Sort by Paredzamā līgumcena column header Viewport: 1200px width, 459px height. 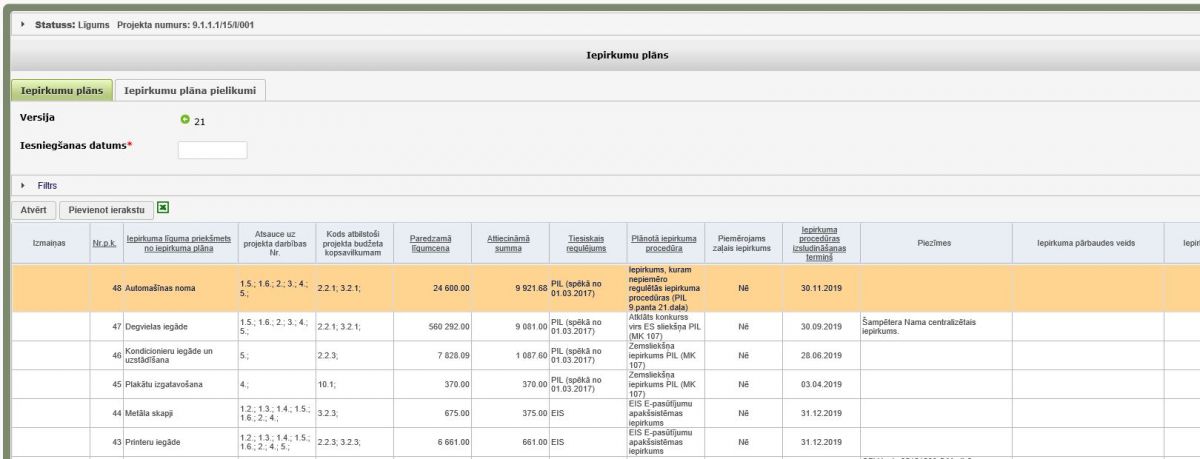[431, 244]
